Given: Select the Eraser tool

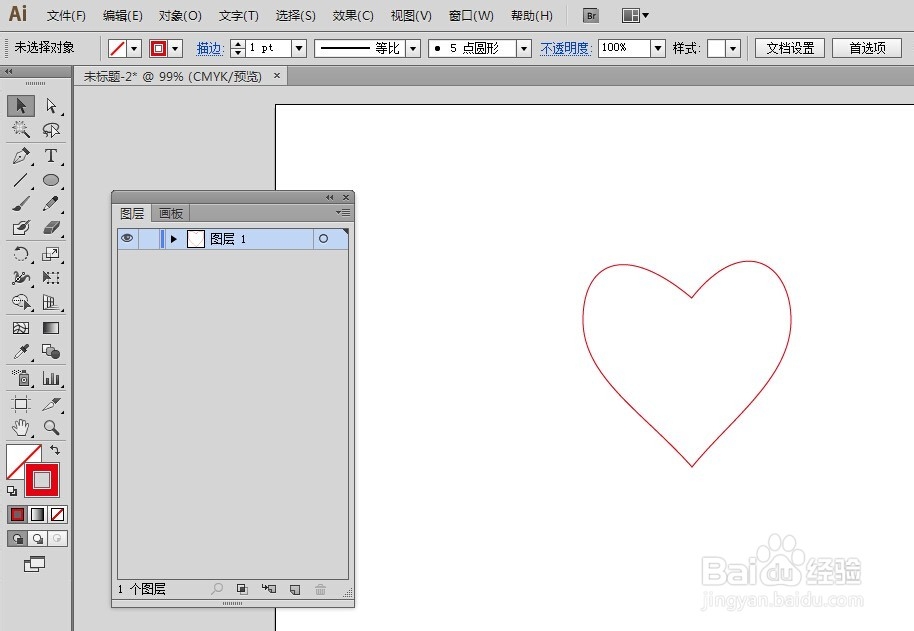Looking at the screenshot, I should pos(51,227).
